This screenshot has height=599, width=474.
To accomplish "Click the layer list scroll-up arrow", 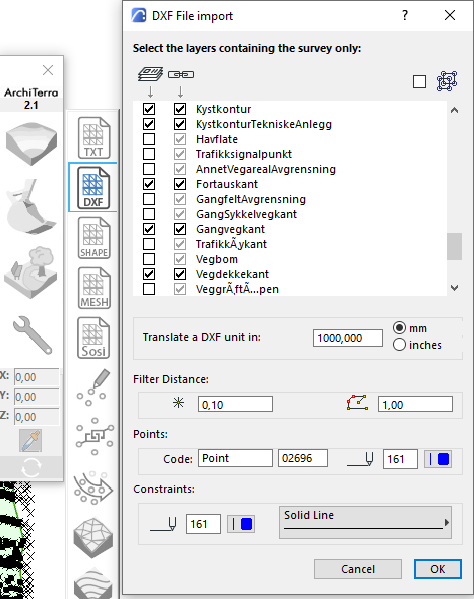I will click(x=455, y=110).
